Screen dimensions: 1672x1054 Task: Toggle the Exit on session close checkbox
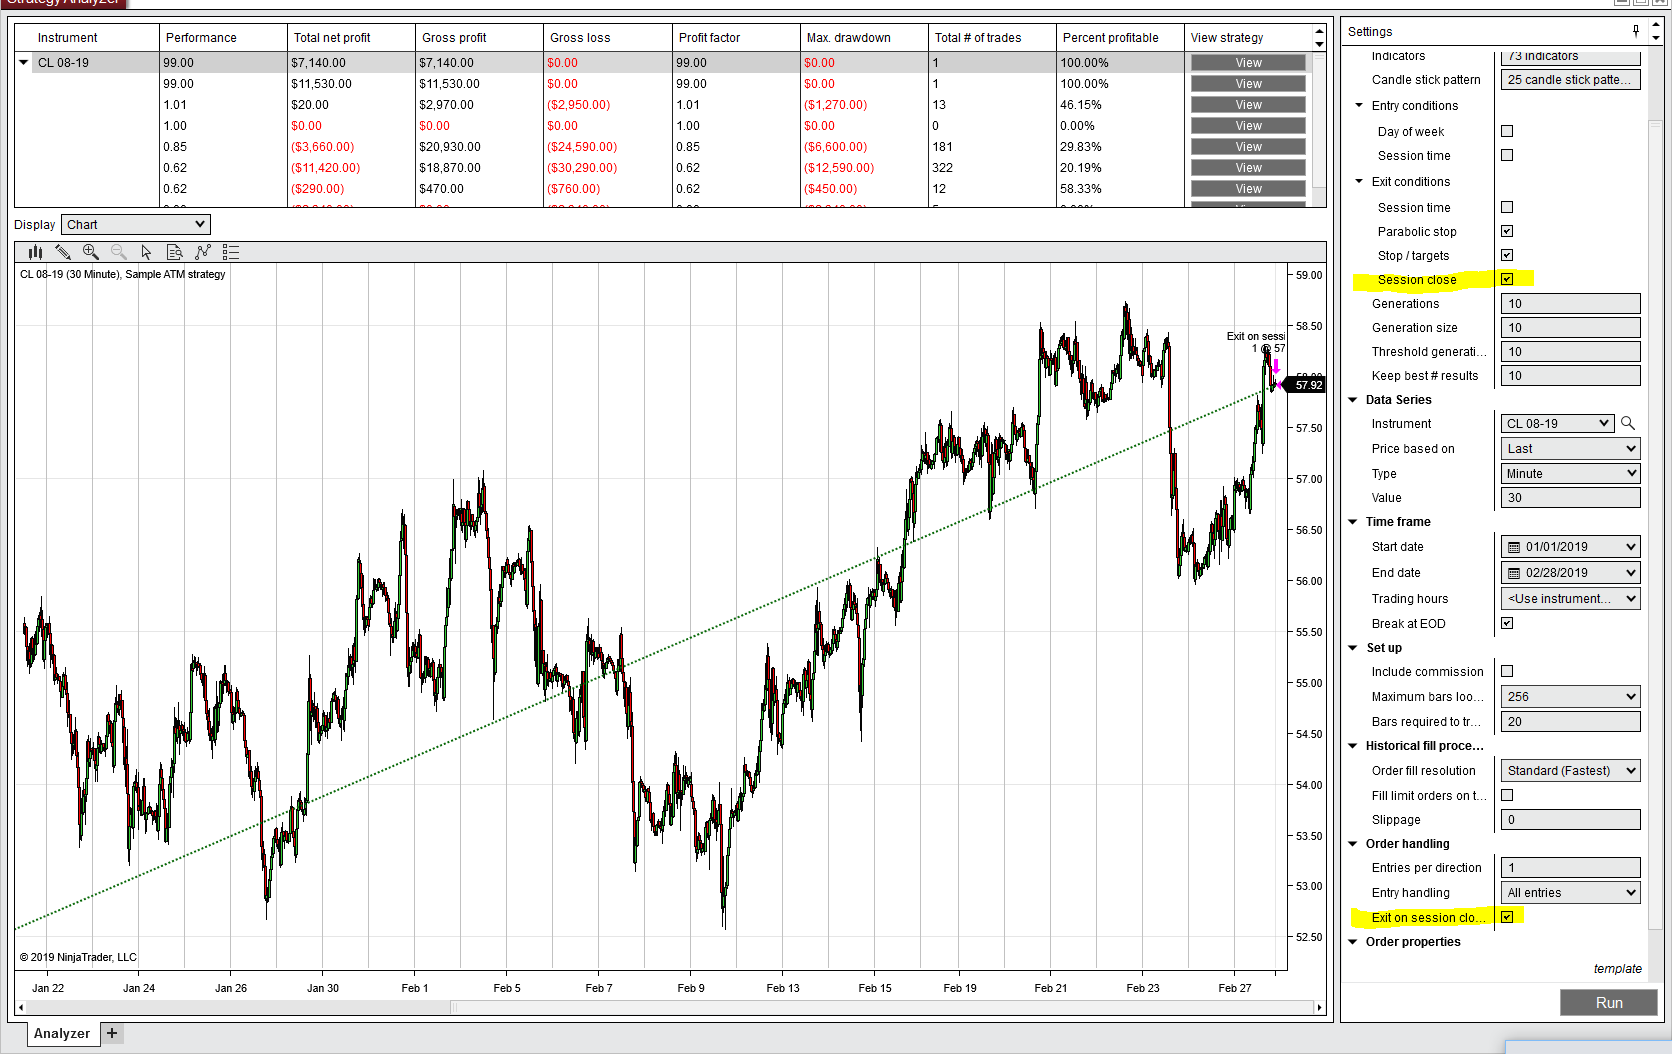[x=1507, y=917]
